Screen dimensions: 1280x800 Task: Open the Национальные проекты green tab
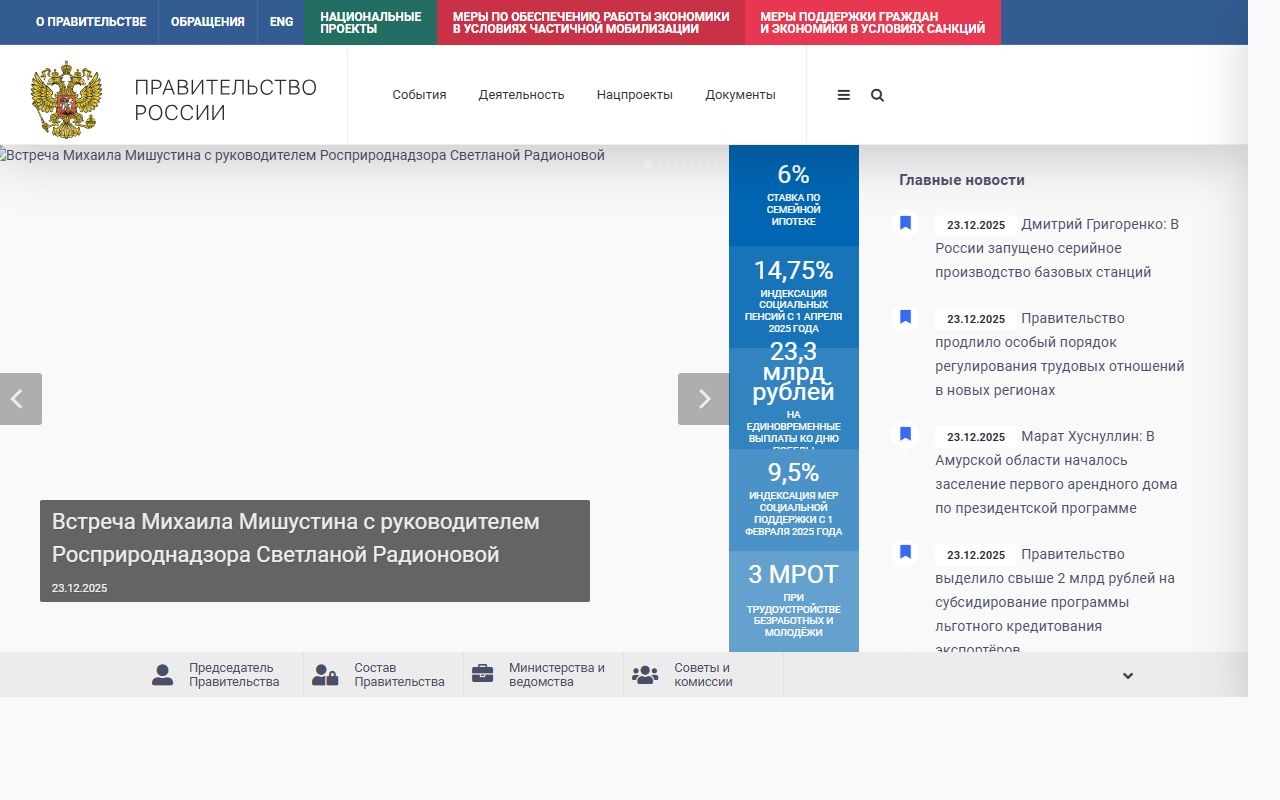[x=371, y=22]
